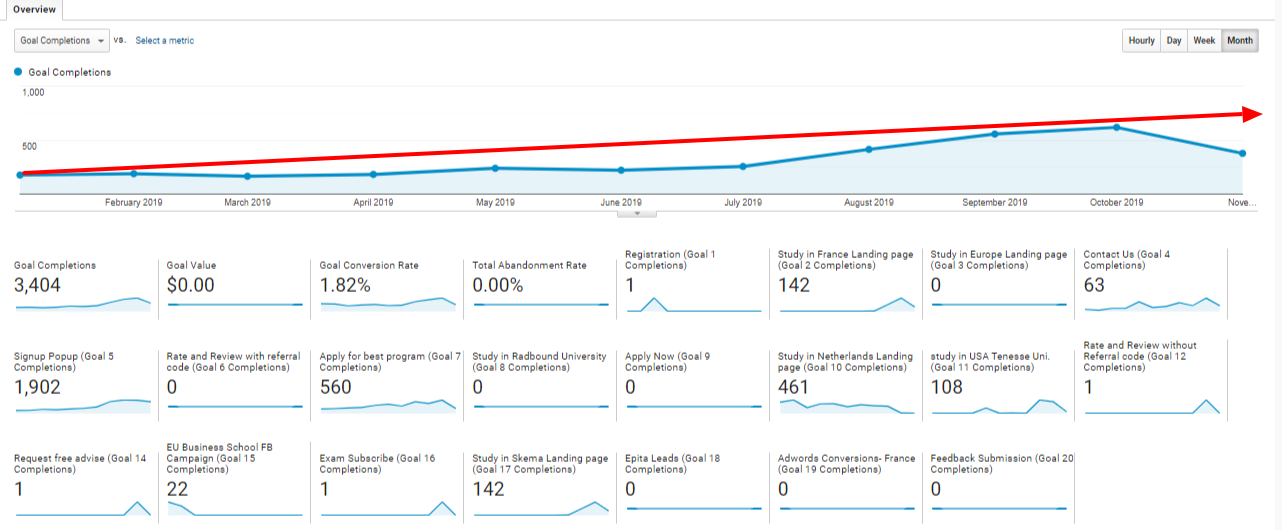Select the EU Business School FB Campaign label
The height and width of the screenshot is (530, 1282).
(220, 458)
